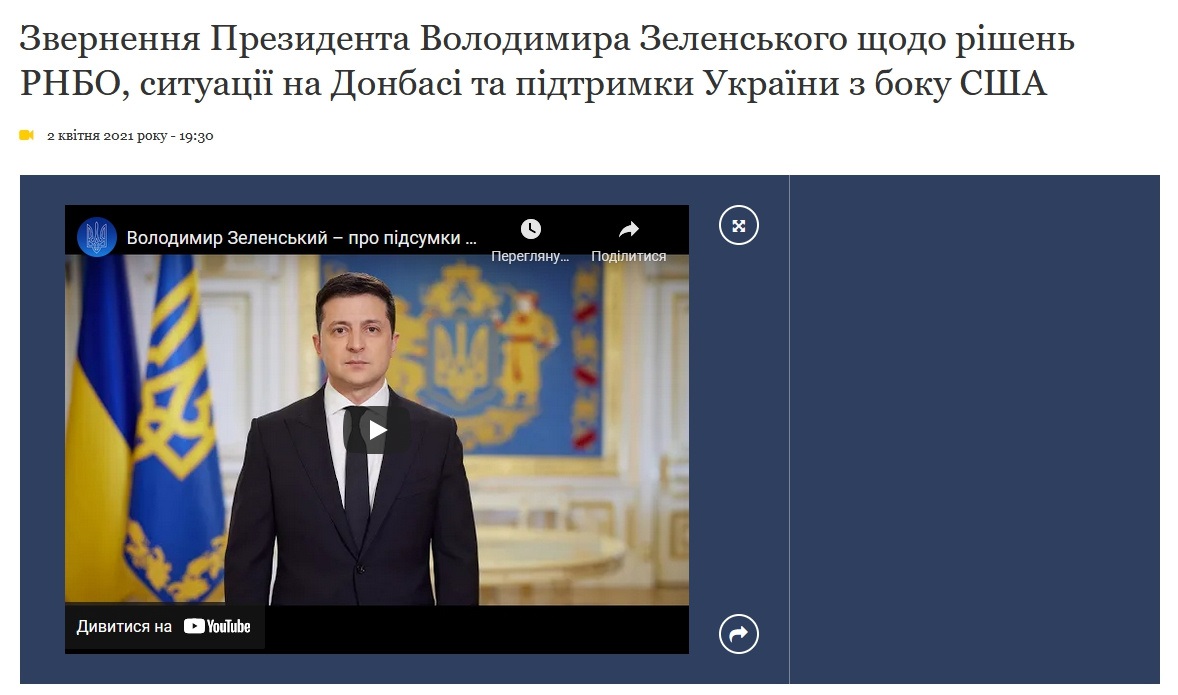The image size is (1178, 695).
Task: Click the yellow video camera icon
Action: pyautogui.click(x=27, y=135)
